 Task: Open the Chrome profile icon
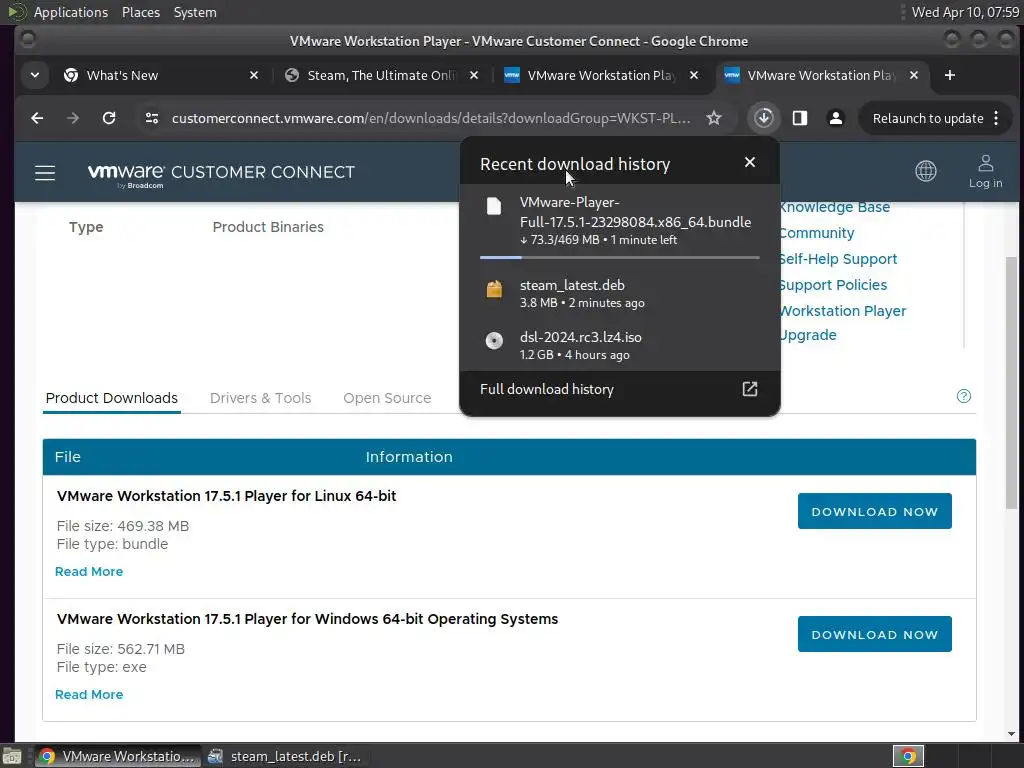coord(835,118)
